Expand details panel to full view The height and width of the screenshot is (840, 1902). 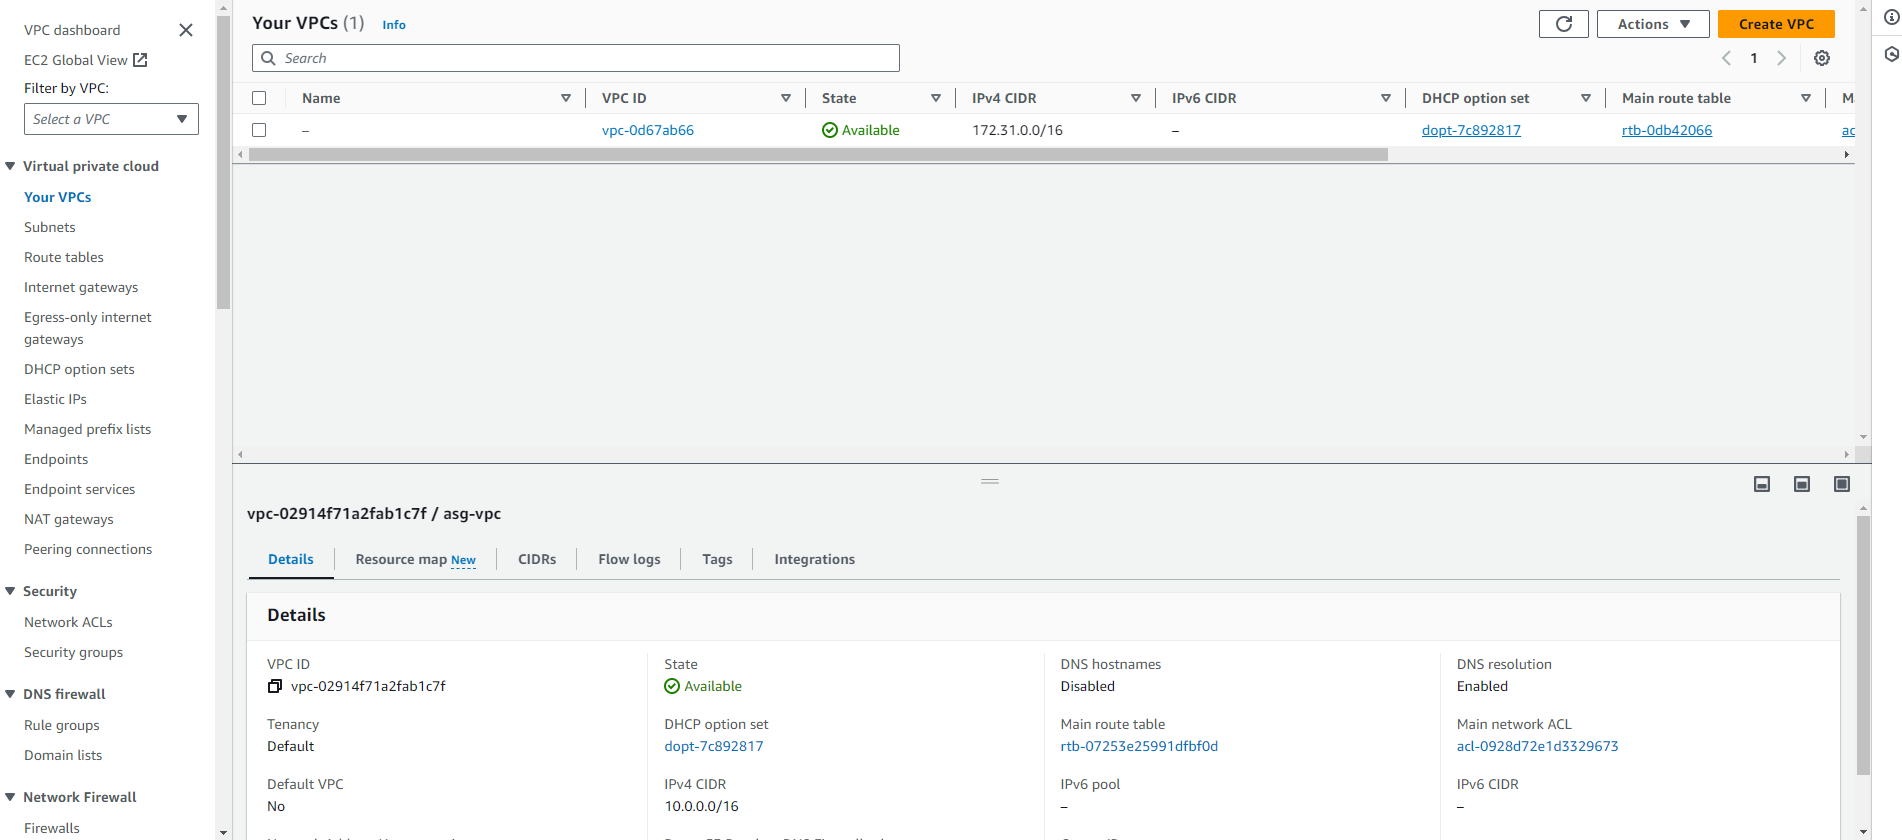(x=1842, y=484)
